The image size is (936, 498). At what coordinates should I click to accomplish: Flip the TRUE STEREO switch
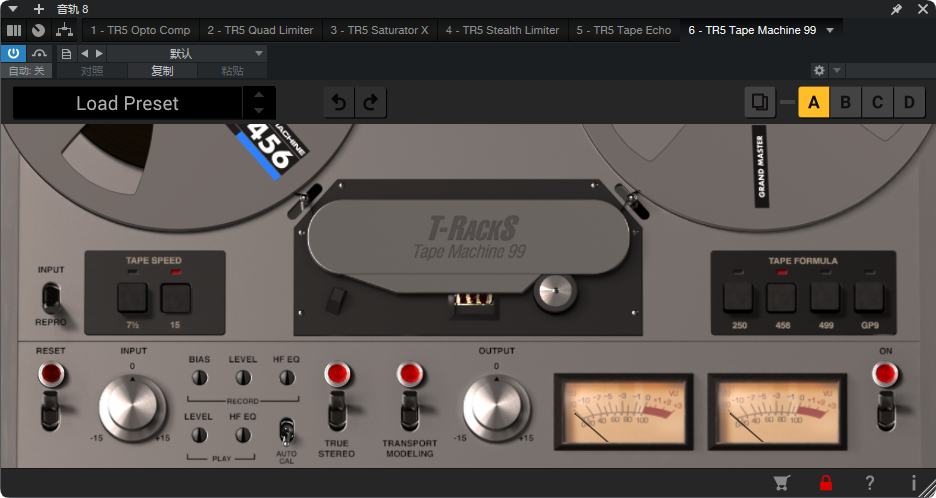pyautogui.click(x=337, y=410)
